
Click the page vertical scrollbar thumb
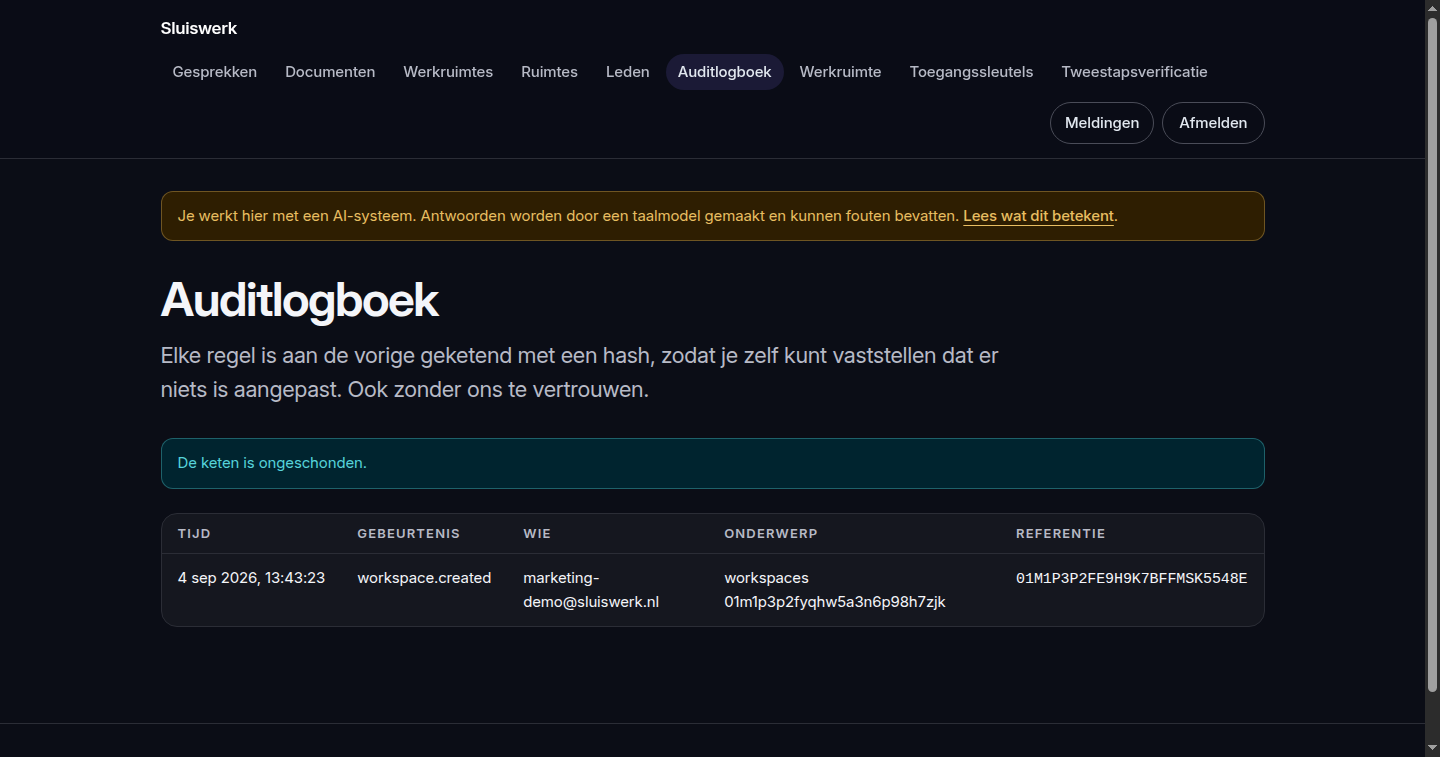1432,354
